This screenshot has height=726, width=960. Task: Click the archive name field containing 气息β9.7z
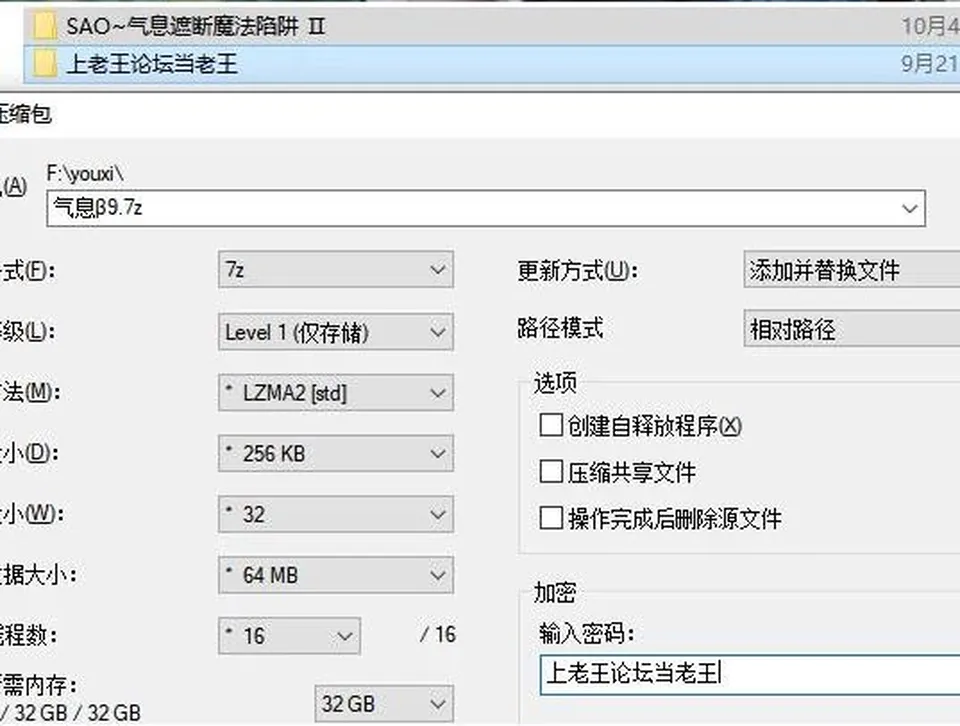click(x=486, y=209)
